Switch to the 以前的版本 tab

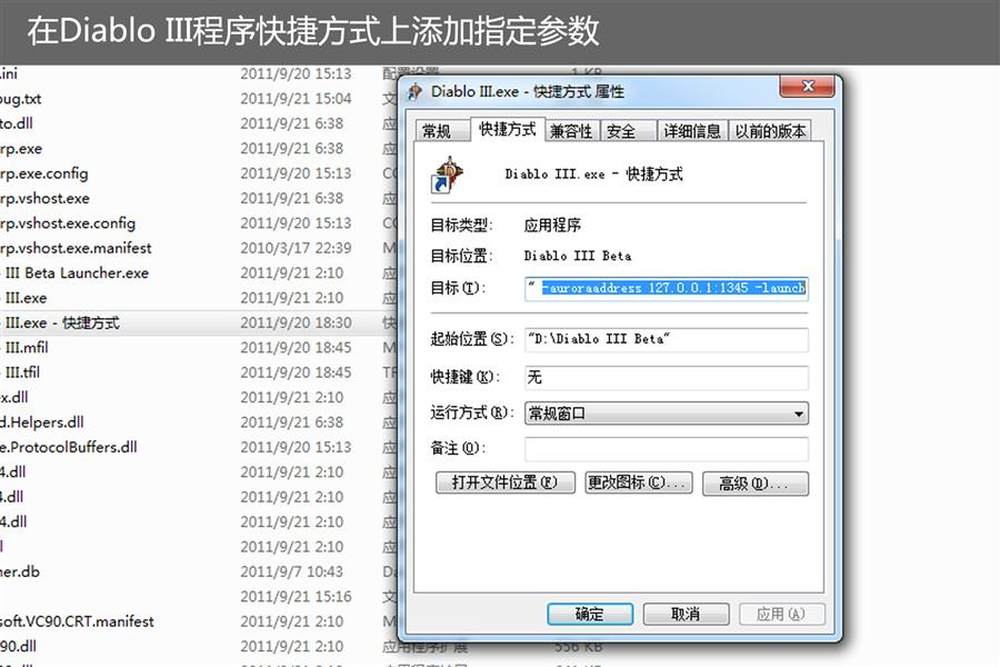pos(770,131)
